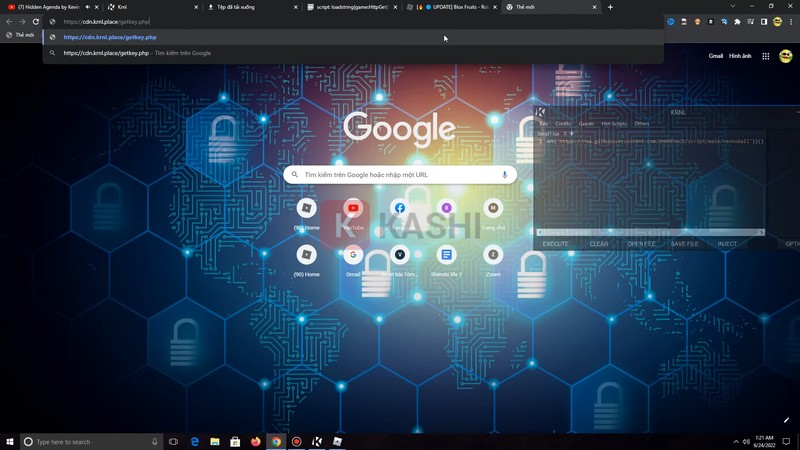Click OPEN FILE in the KRNL window
Viewport: 800px width, 450px height.
(641, 244)
